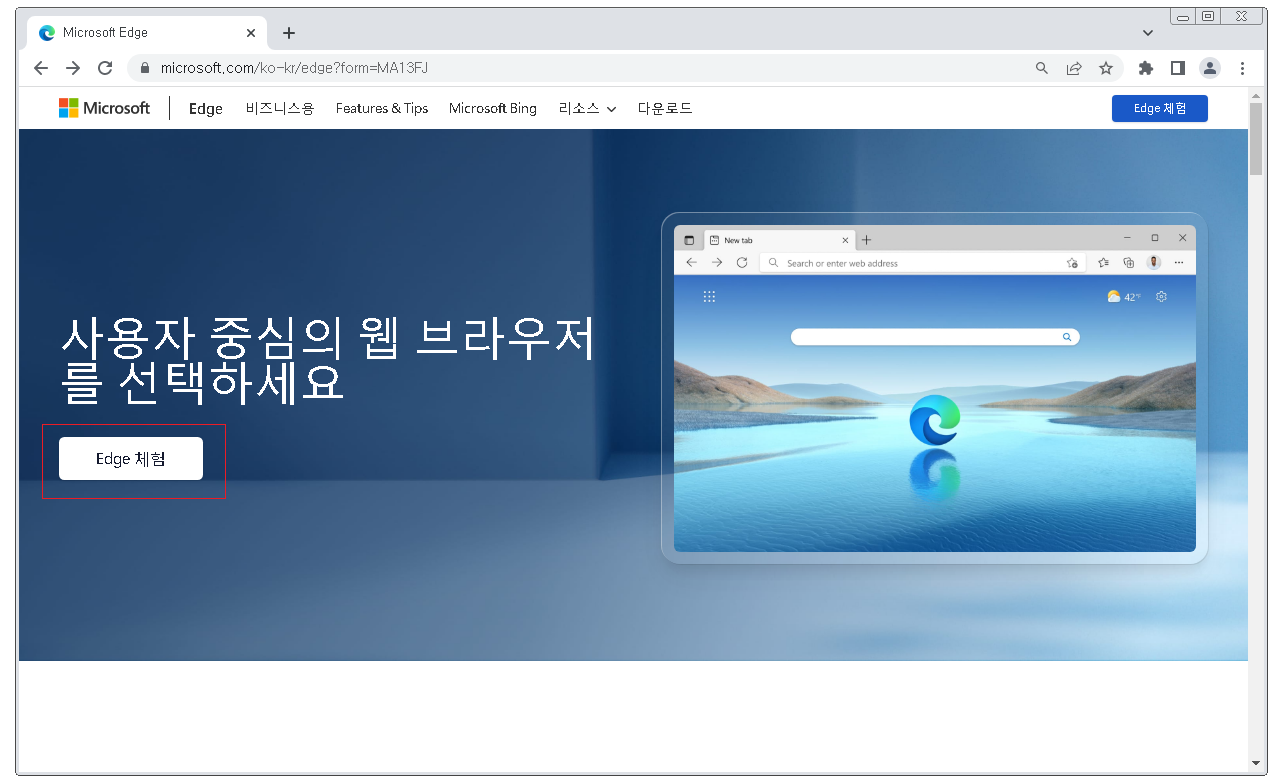Close the Microsoft Edge tab
This screenshot has width=1276, height=780.
[x=251, y=33]
